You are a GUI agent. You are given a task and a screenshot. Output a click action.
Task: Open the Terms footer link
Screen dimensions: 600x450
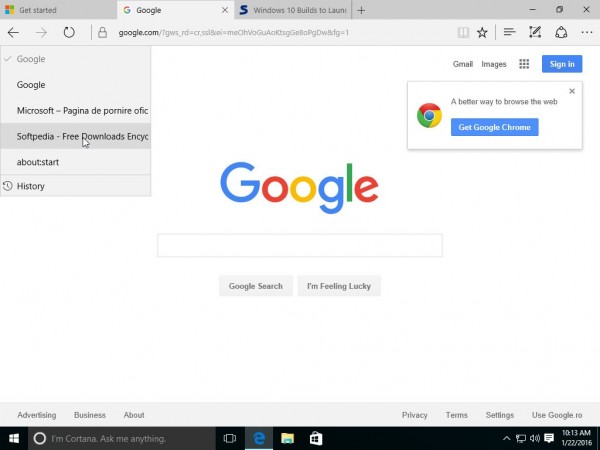point(457,415)
